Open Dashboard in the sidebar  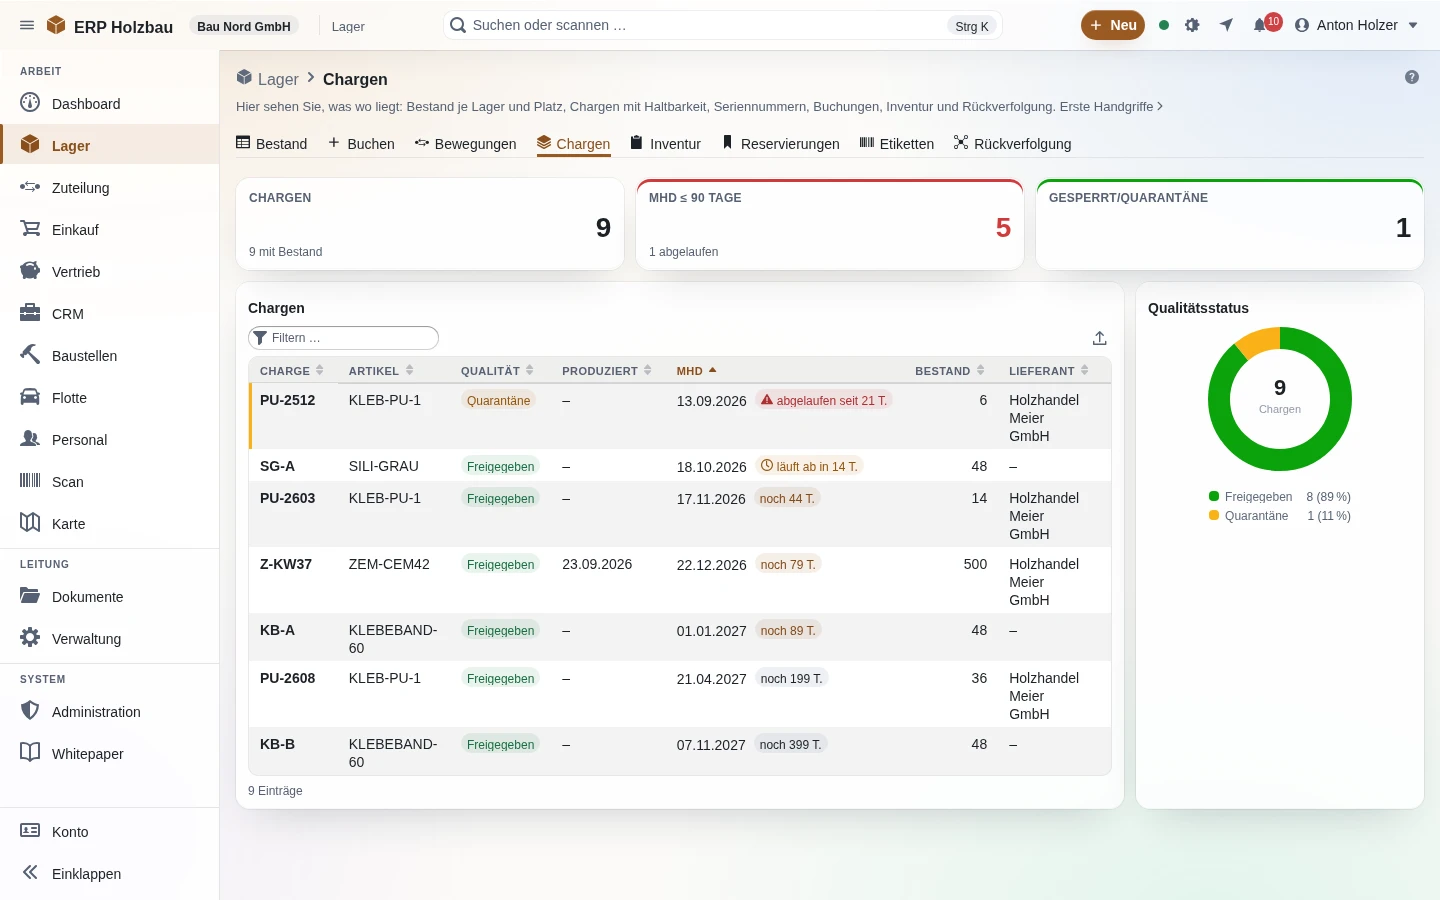pyautogui.click(x=110, y=103)
